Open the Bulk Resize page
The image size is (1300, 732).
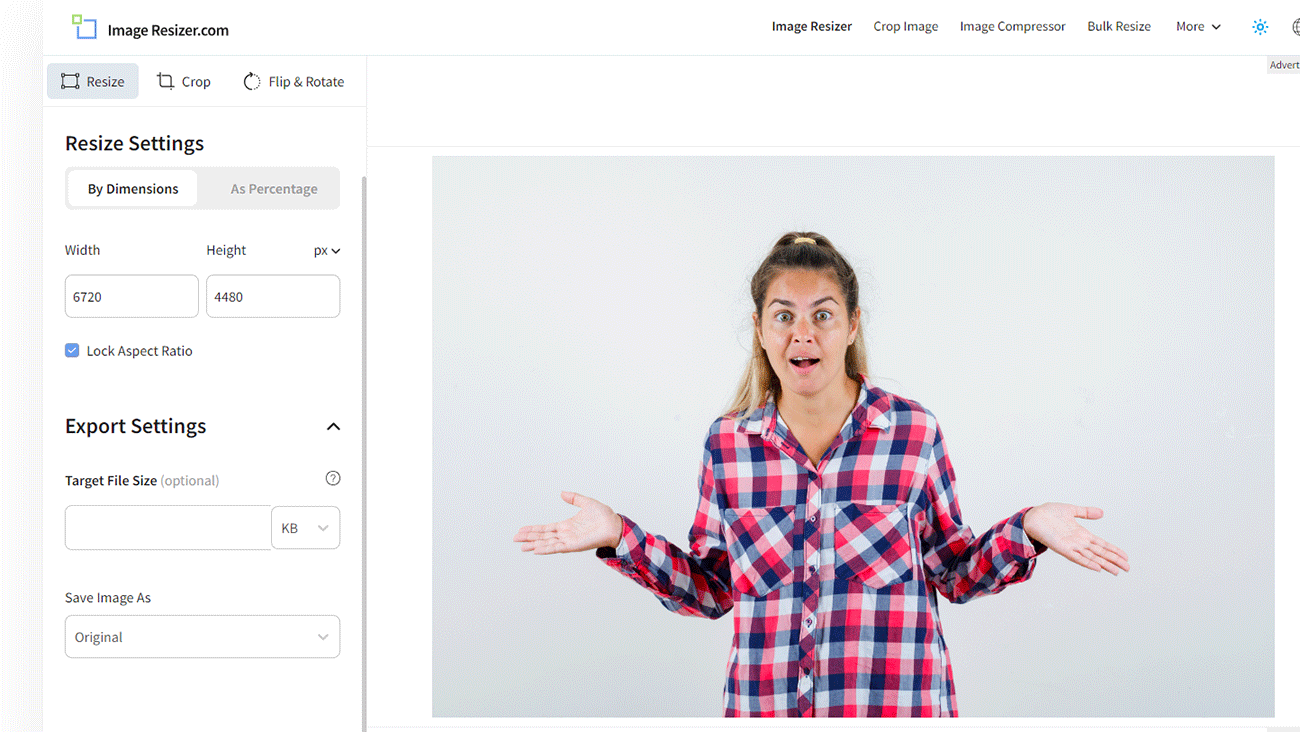(x=1119, y=27)
